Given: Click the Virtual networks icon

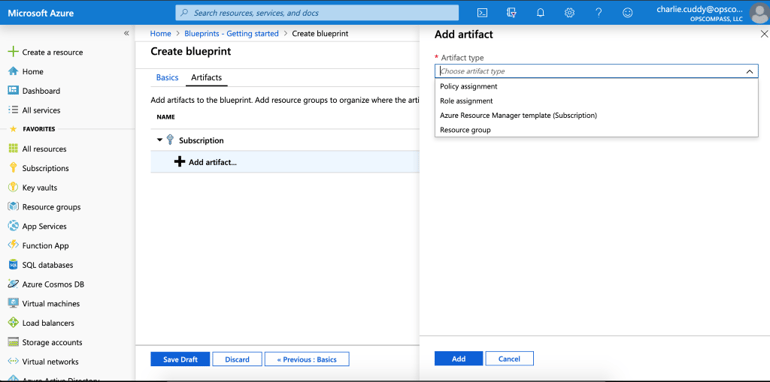Looking at the screenshot, I should click(13, 361).
